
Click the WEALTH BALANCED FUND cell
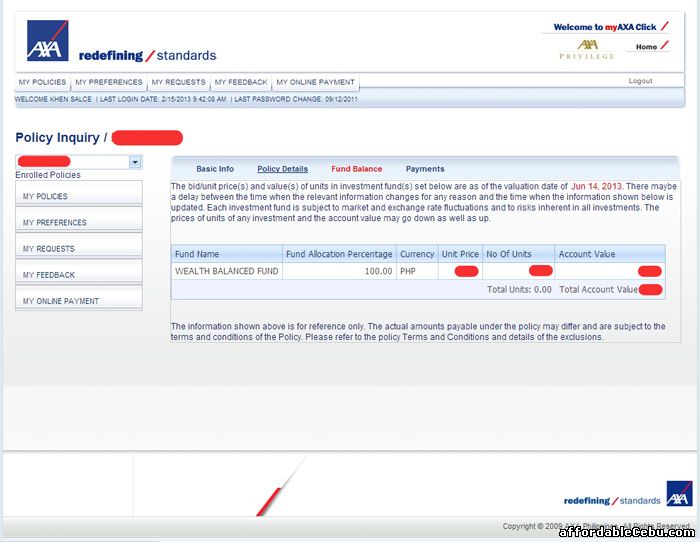click(x=227, y=271)
